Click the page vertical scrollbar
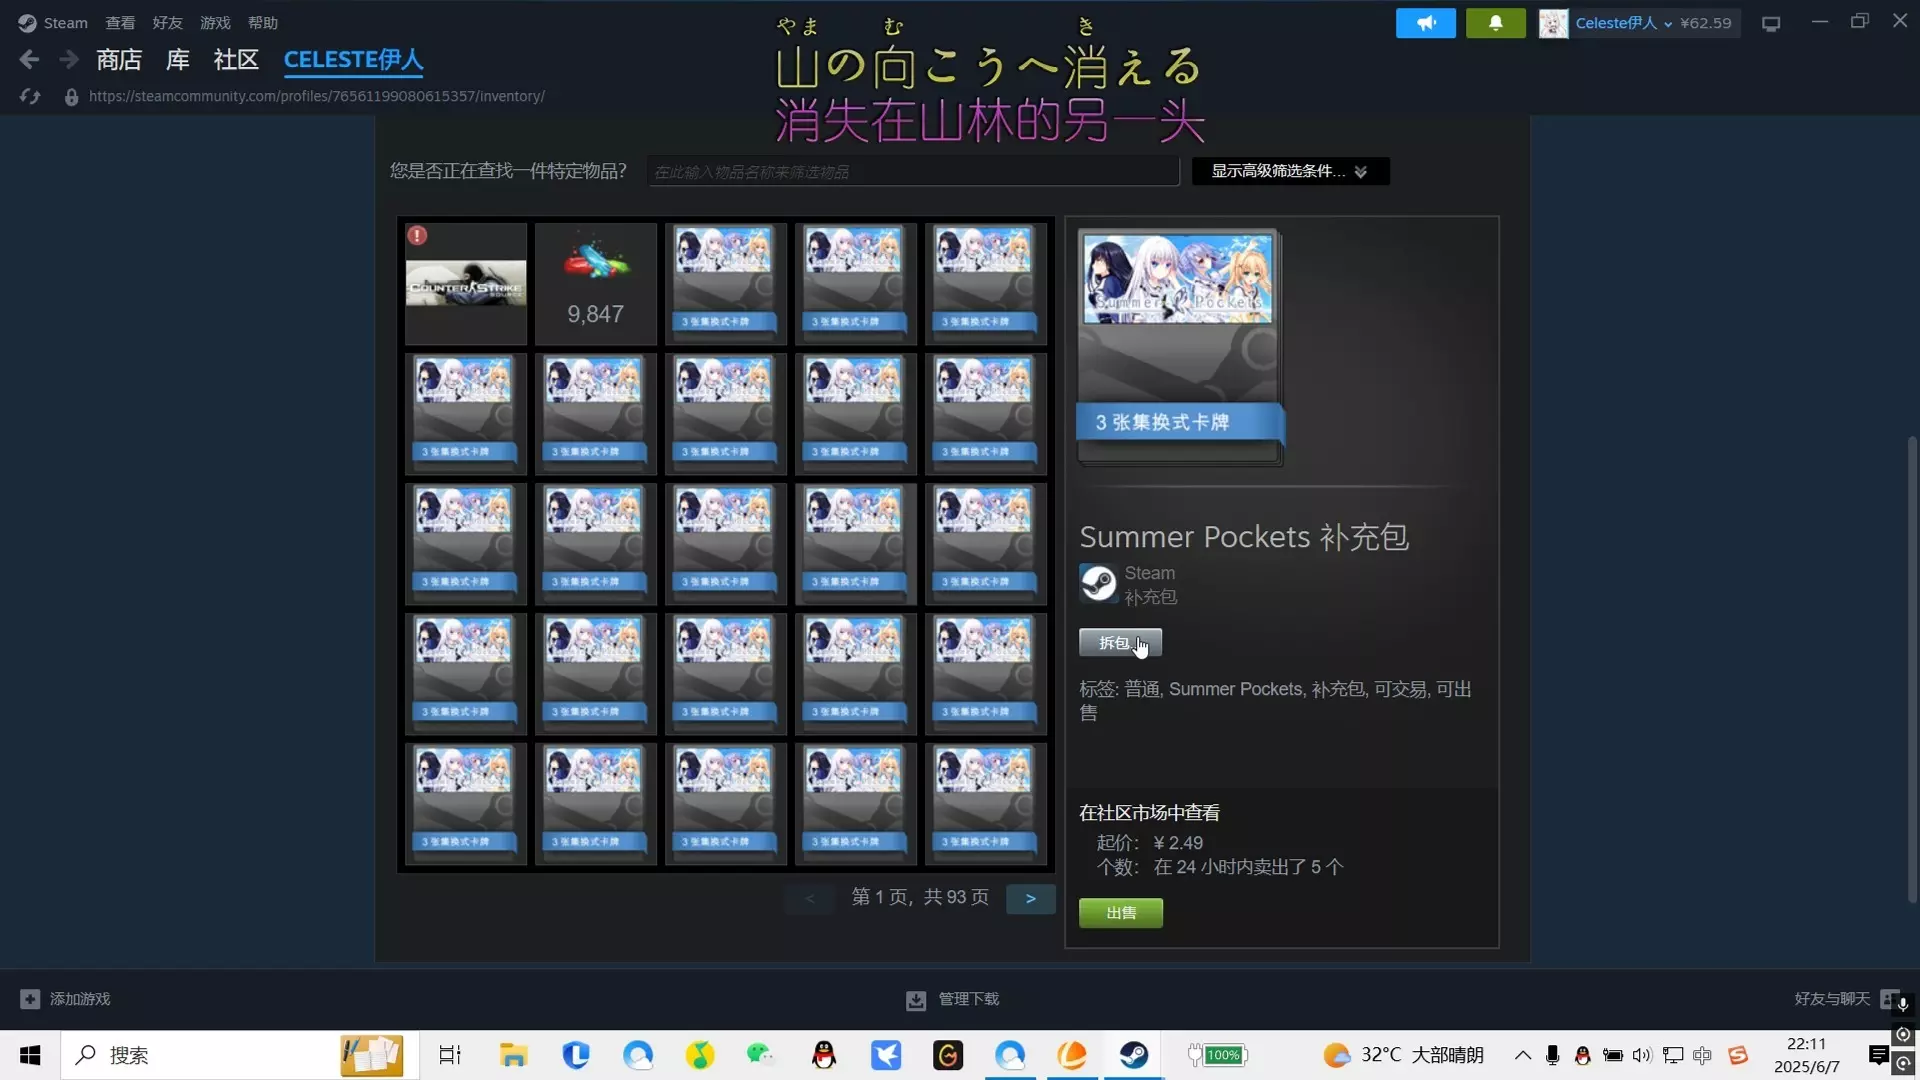 coord(1912,670)
